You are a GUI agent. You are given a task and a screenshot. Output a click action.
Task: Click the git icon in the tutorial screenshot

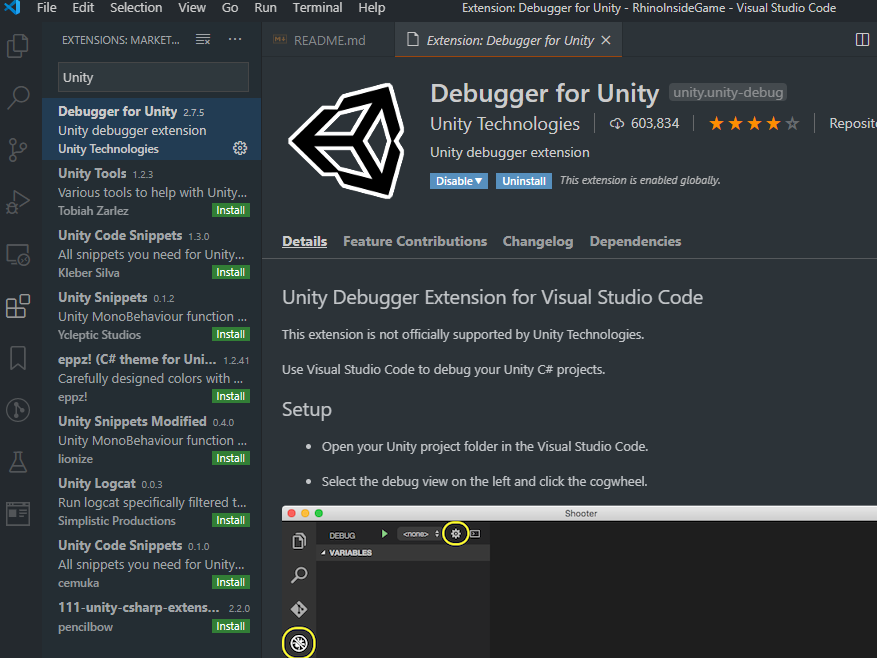[x=299, y=609]
